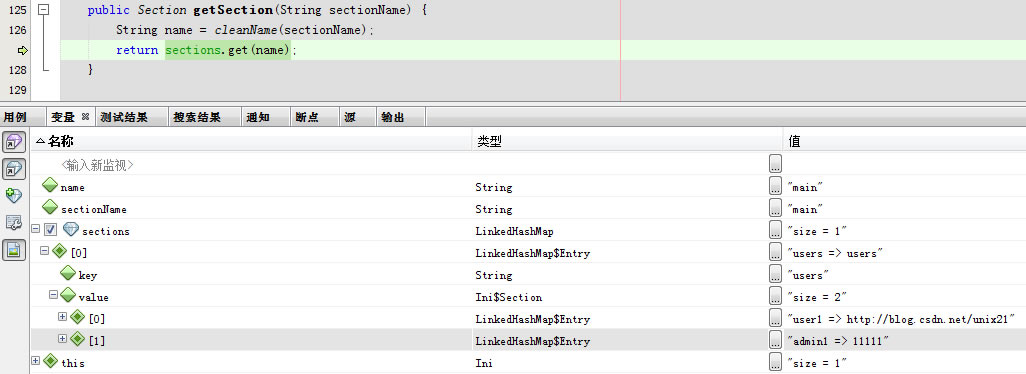Open the 输出 tab
1026x374 pixels.
pyautogui.click(x=393, y=117)
